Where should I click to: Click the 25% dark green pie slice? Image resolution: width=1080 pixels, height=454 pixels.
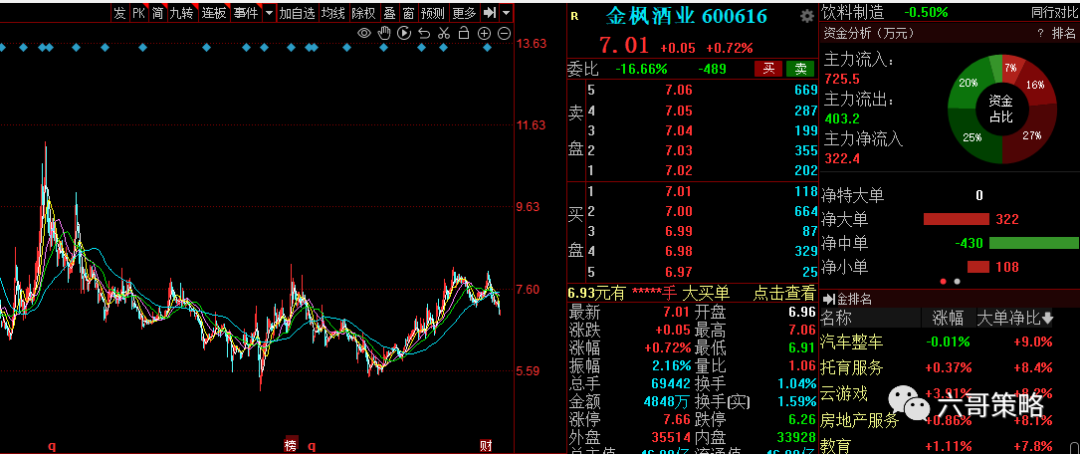[973, 136]
